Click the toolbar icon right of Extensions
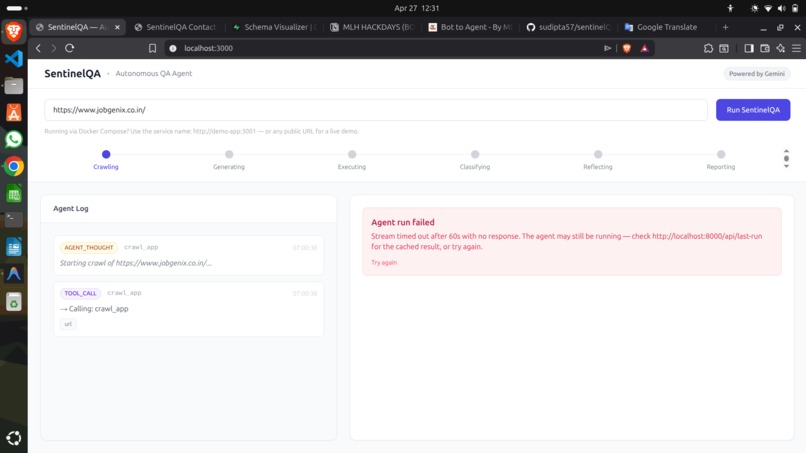The image size is (806, 453). click(x=724, y=48)
